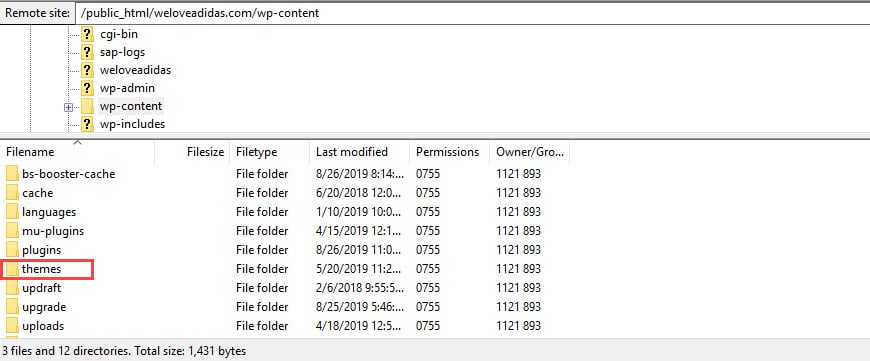The height and width of the screenshot is (361, 870).
Task: Select weloveadidas in the remote tree
Action: (135, 70)
